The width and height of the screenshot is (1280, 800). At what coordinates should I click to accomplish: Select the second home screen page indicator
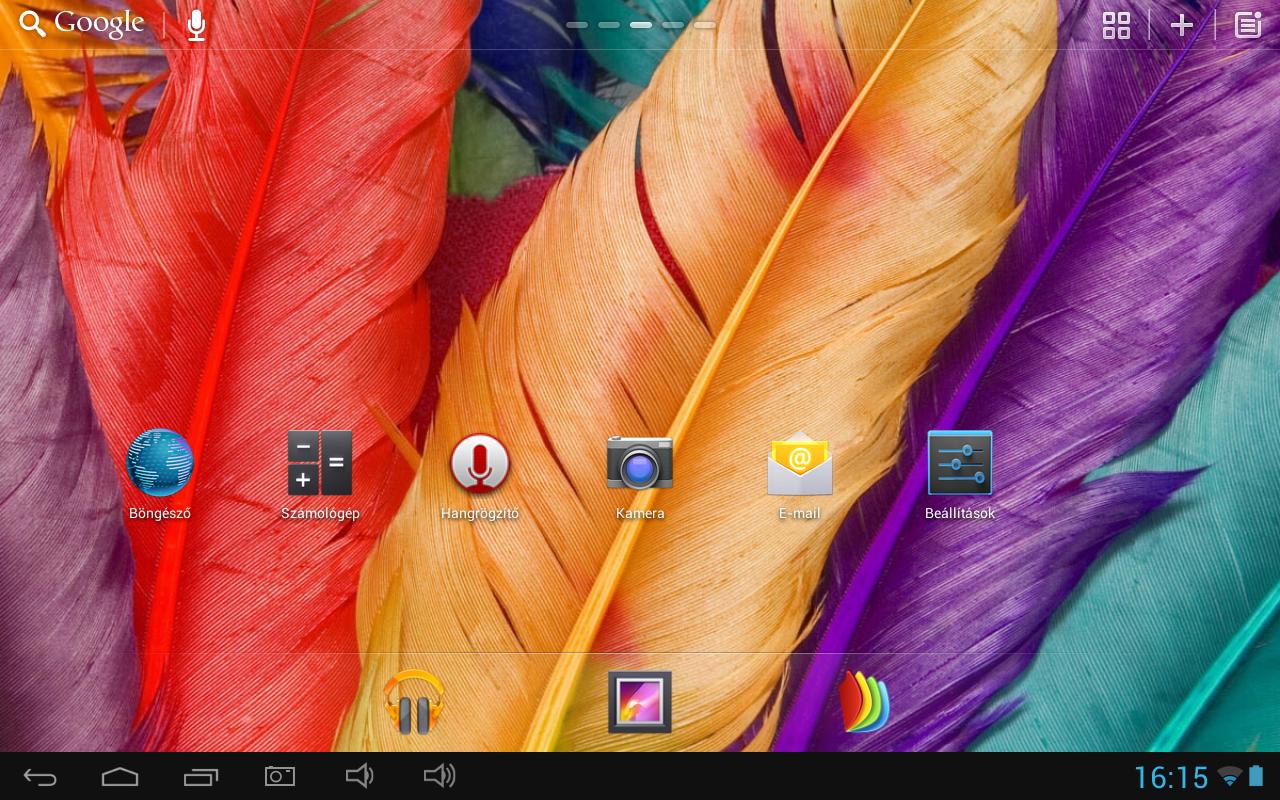coord(609,24)
